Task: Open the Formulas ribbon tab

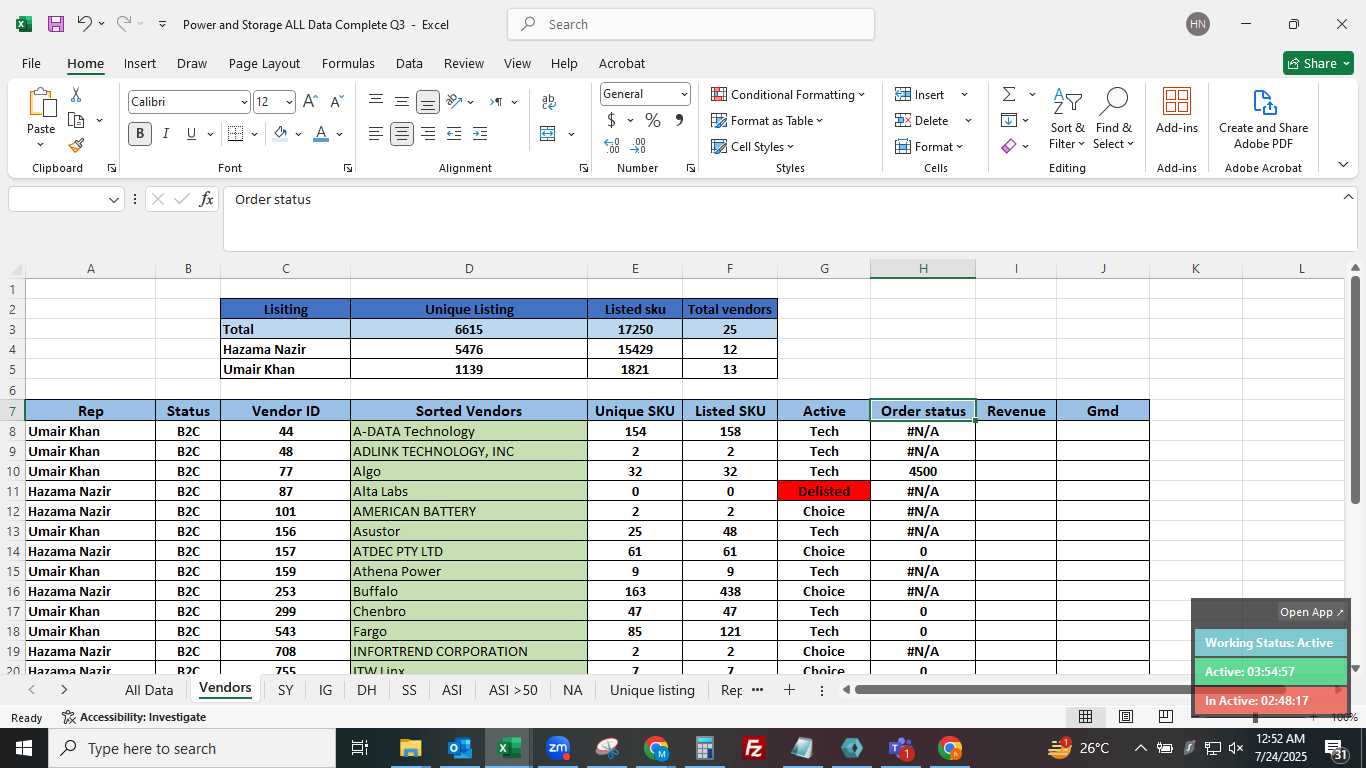Action: 348,63
